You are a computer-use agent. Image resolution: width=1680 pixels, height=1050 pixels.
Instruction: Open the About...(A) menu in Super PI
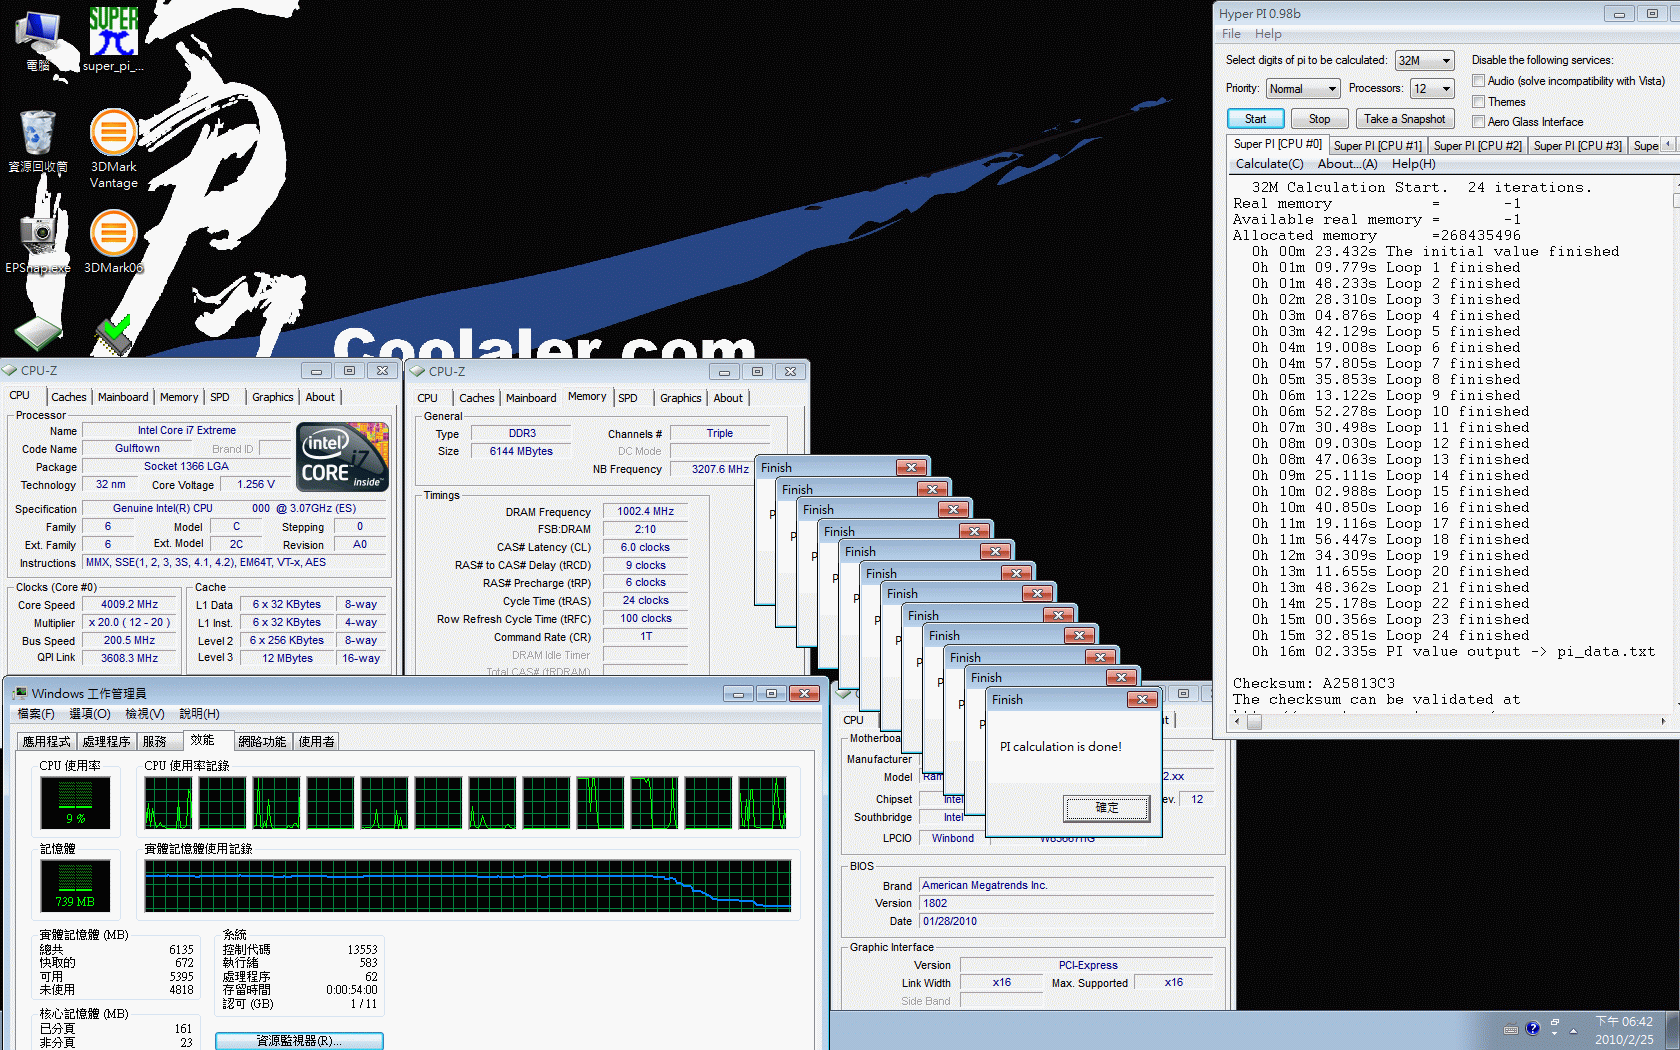pos(1347,164)
